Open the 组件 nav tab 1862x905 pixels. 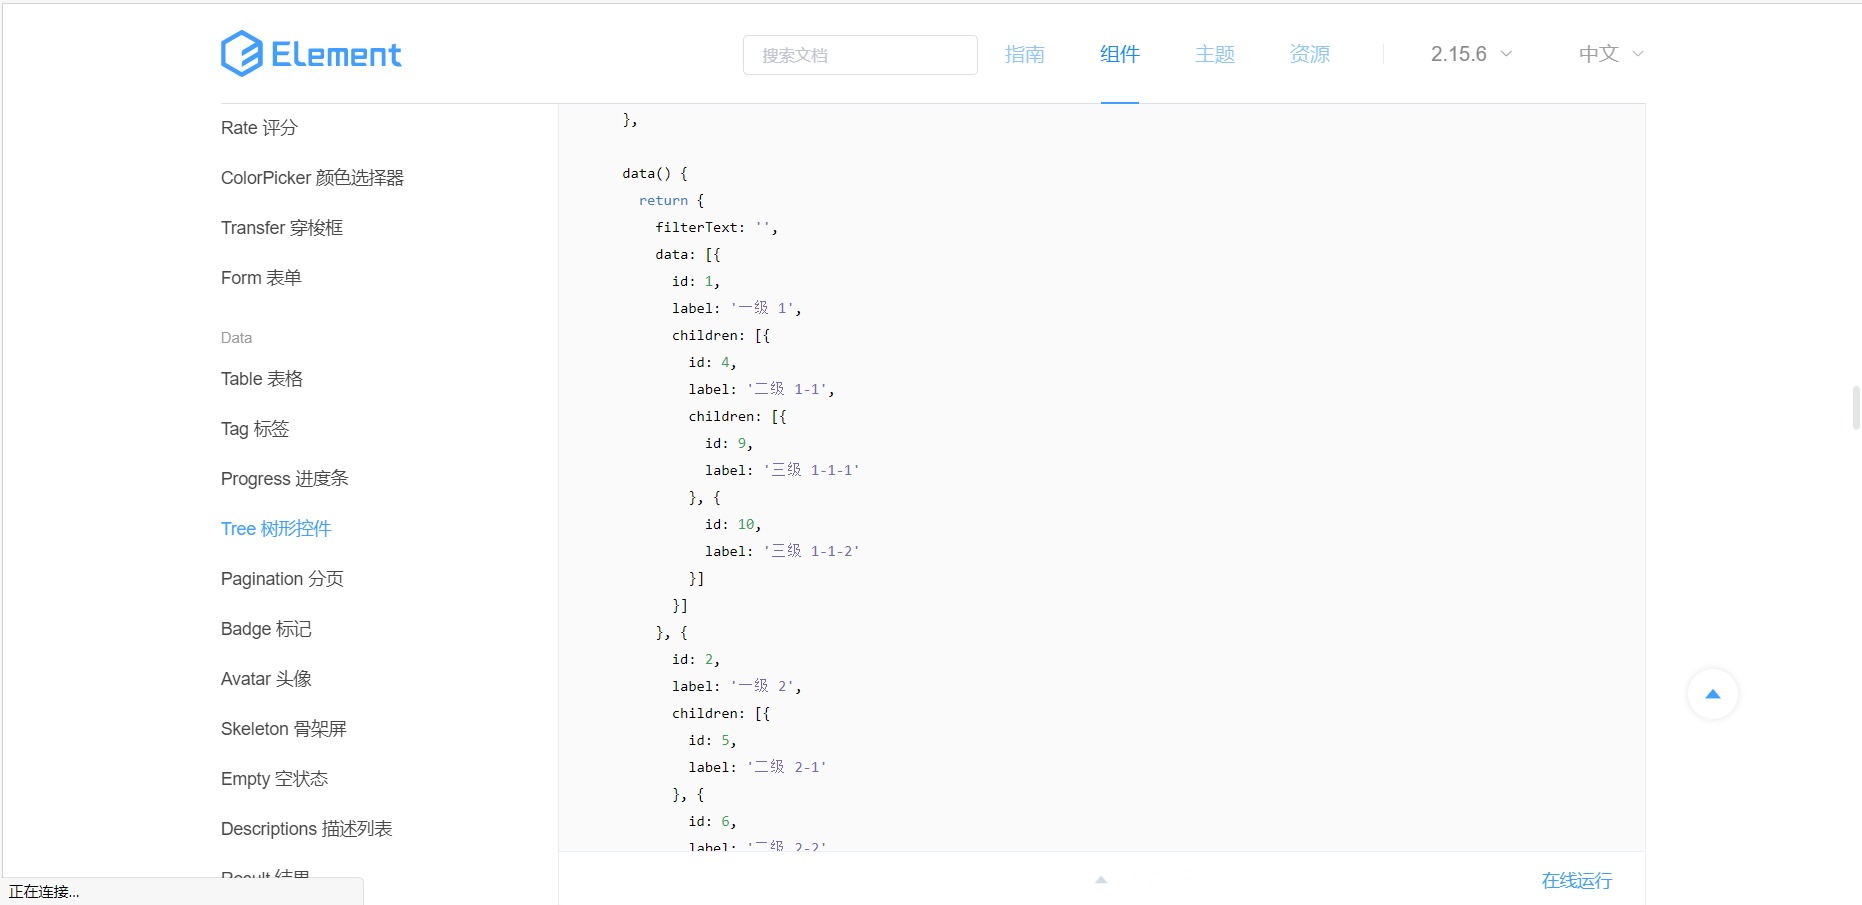[x=1120, y=54]
